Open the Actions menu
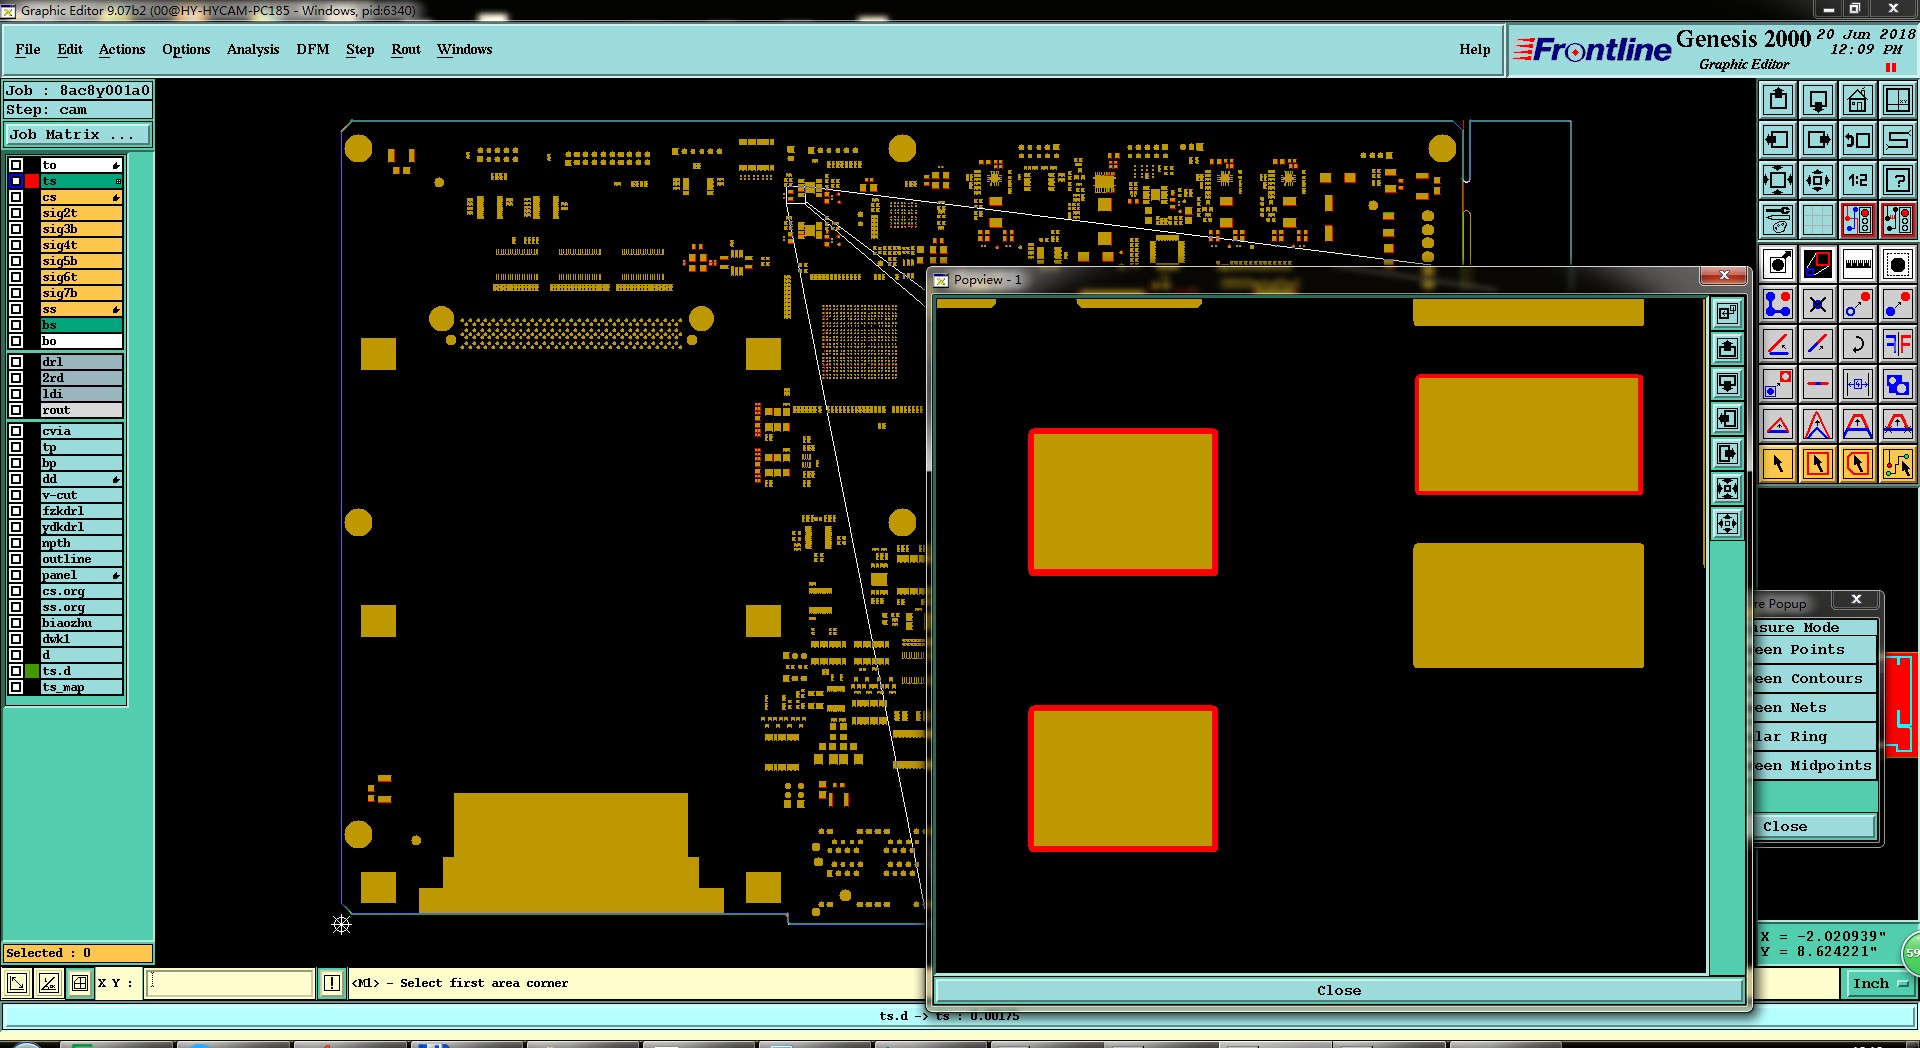 [x=122, y=49]
